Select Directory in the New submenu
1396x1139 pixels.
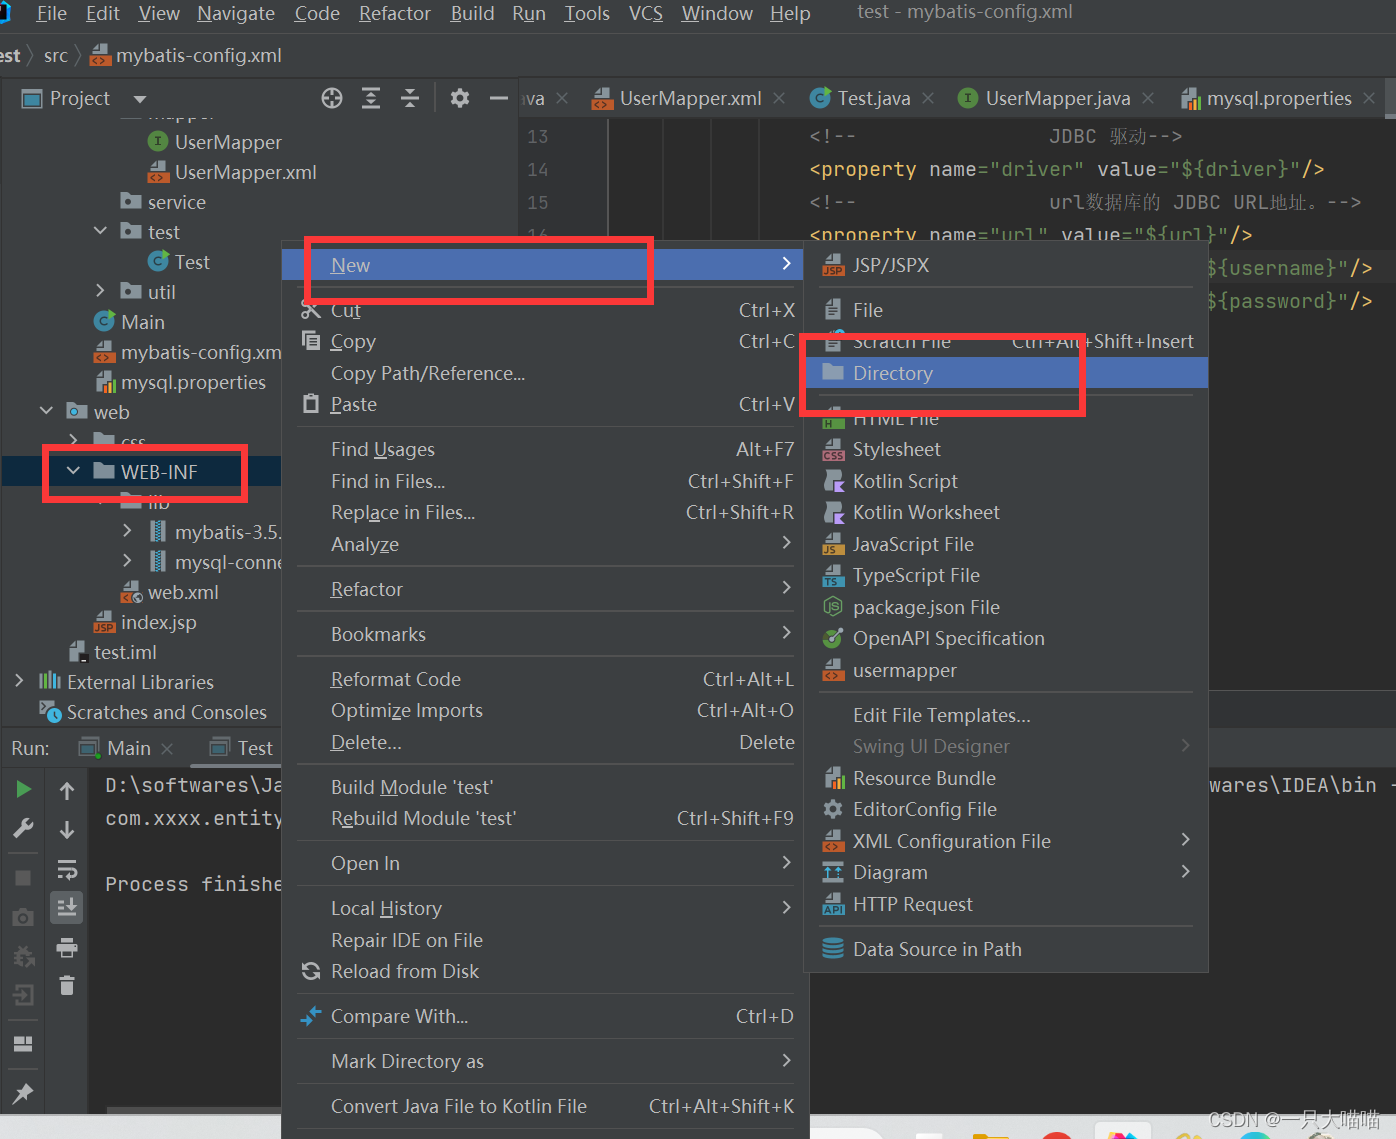[1006, 373]
